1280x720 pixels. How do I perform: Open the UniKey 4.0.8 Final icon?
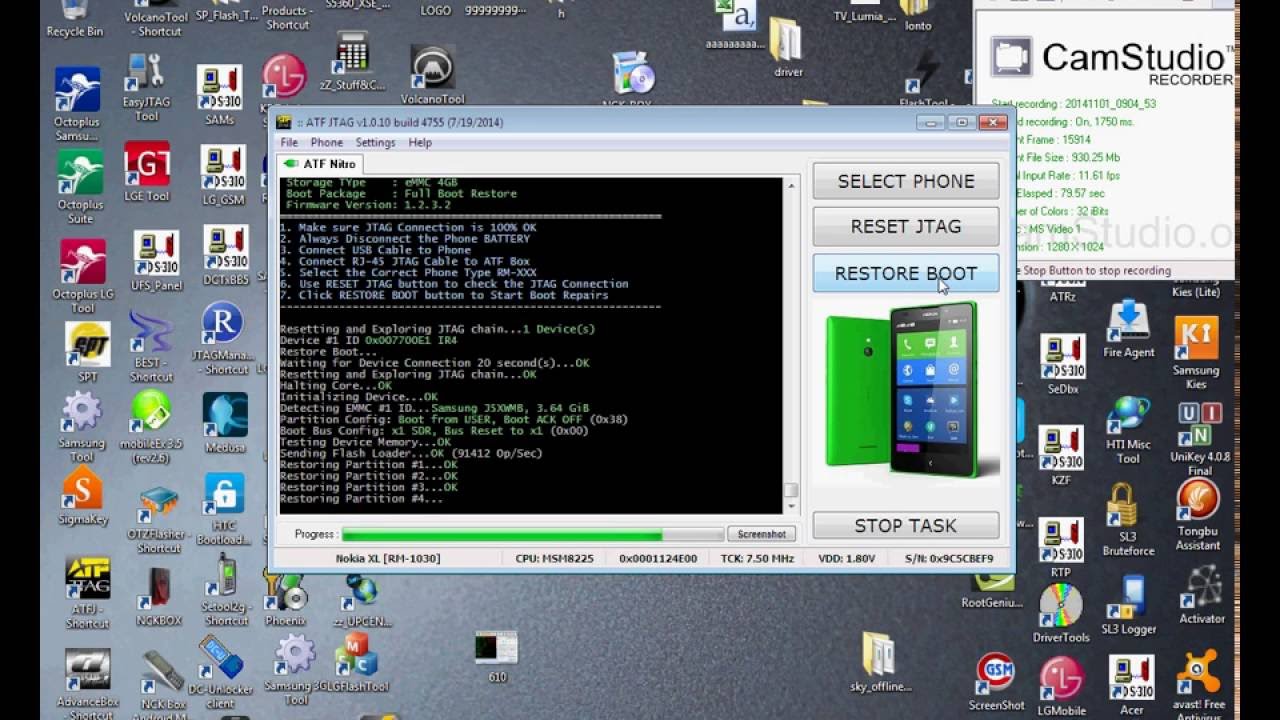point(1200,439)
